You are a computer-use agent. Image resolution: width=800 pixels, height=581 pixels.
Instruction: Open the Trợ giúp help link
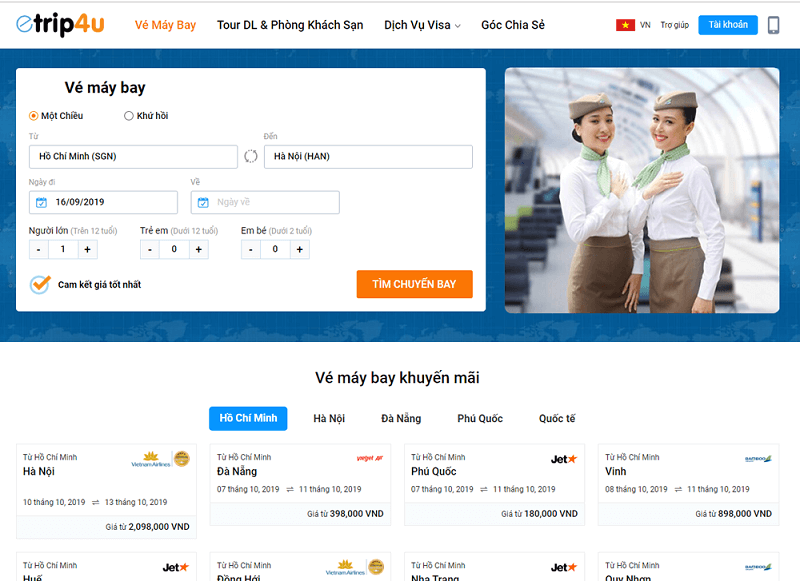(674, 25)
